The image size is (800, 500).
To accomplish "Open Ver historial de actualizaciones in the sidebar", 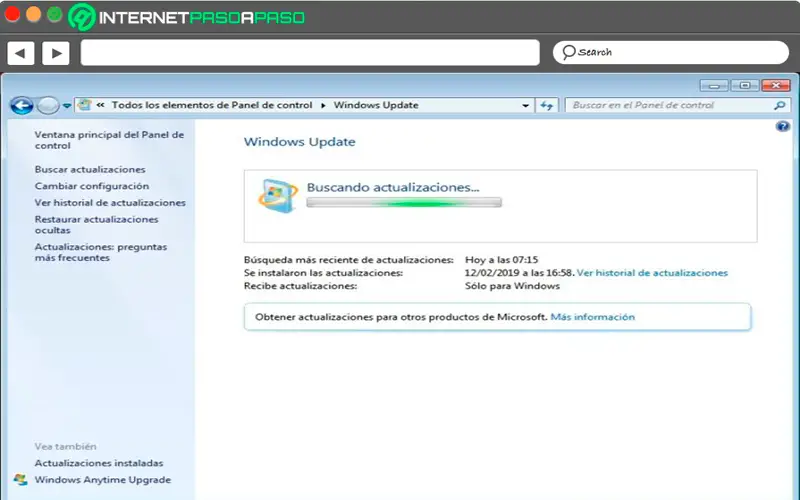I will 110,203.
